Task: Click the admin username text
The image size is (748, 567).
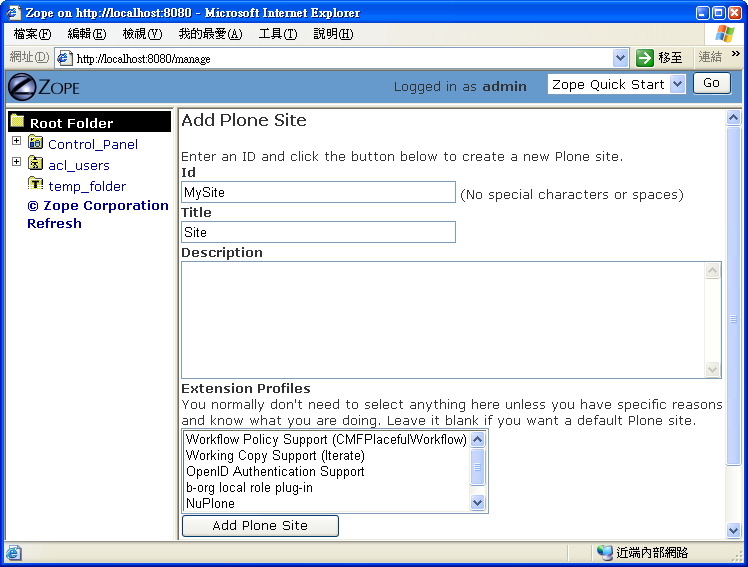Action: point(504,86)
